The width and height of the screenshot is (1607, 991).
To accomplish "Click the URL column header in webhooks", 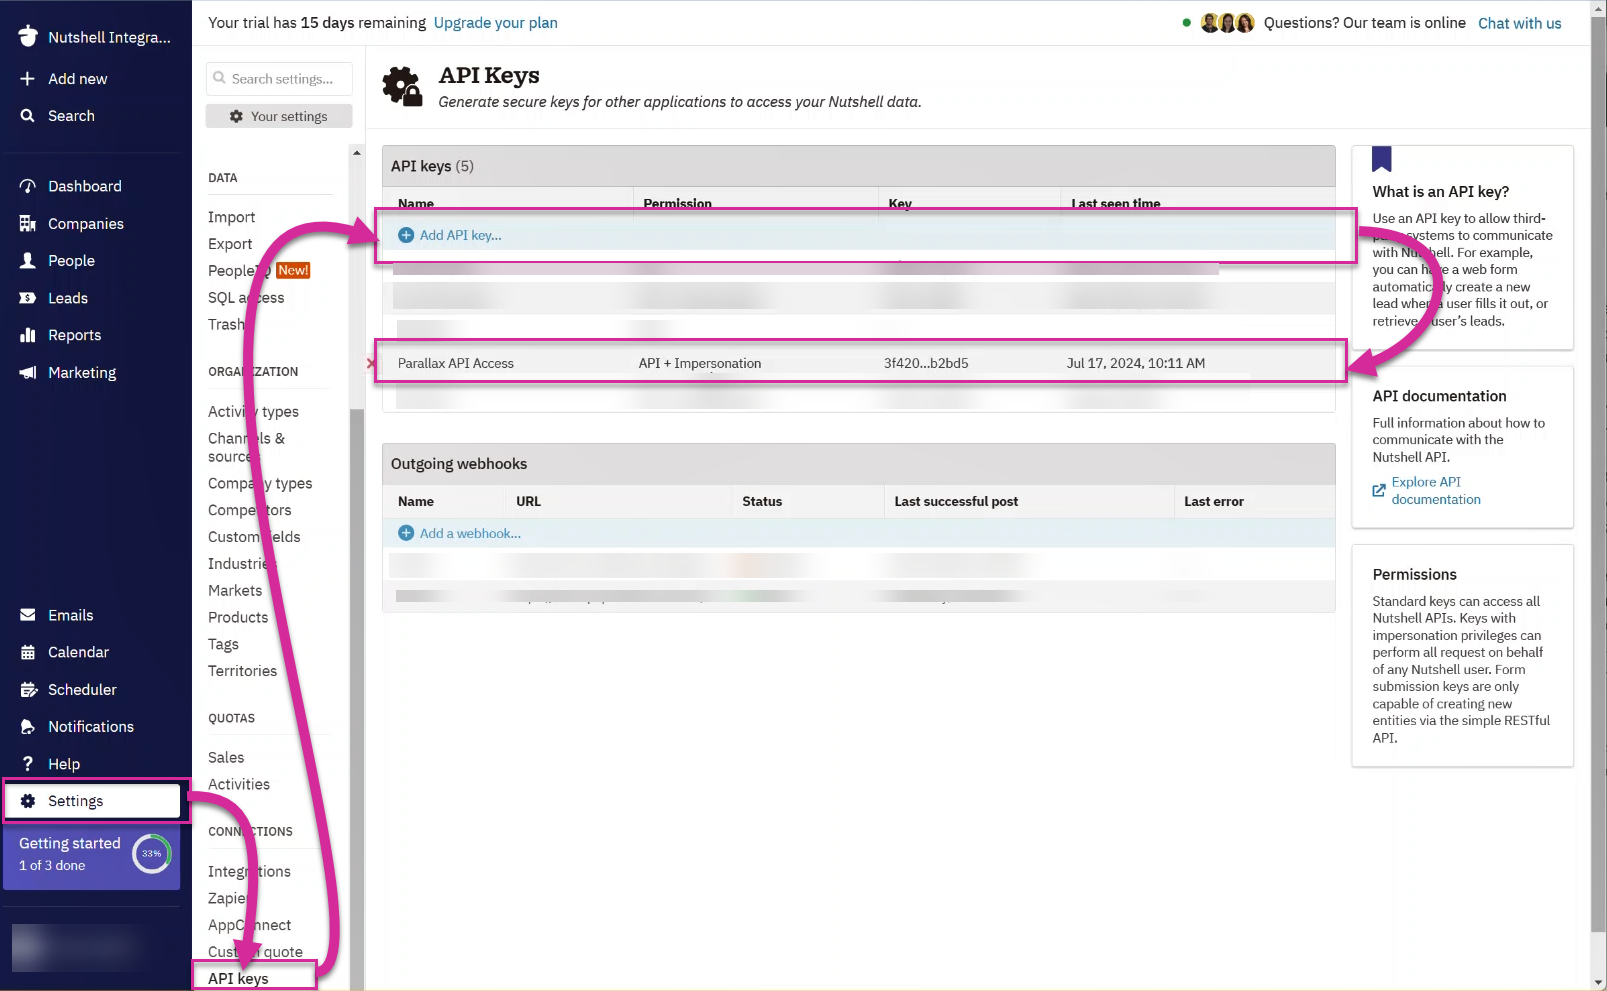I will 528,502.
